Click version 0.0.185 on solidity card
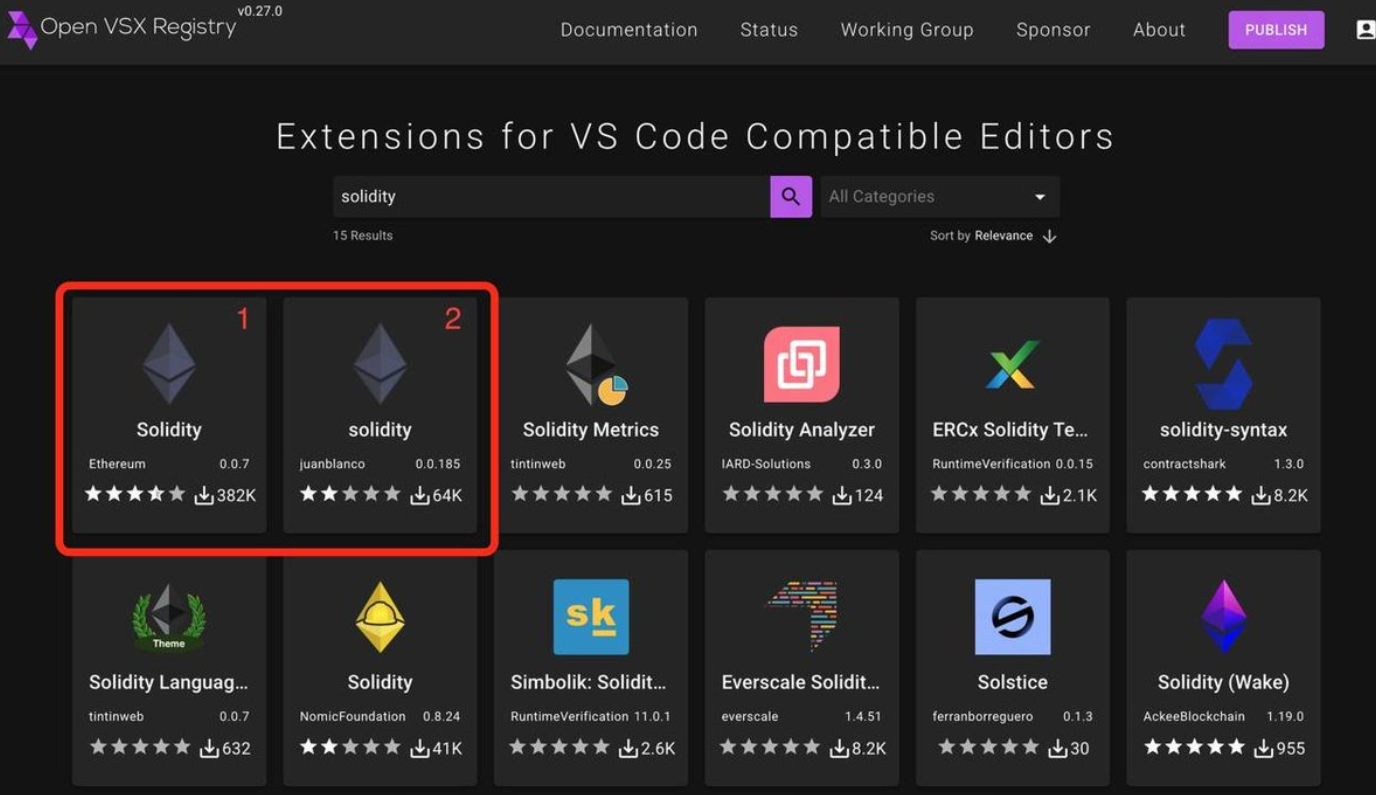The height and width of the screenshot is (795, 1376). coord(438,464)
